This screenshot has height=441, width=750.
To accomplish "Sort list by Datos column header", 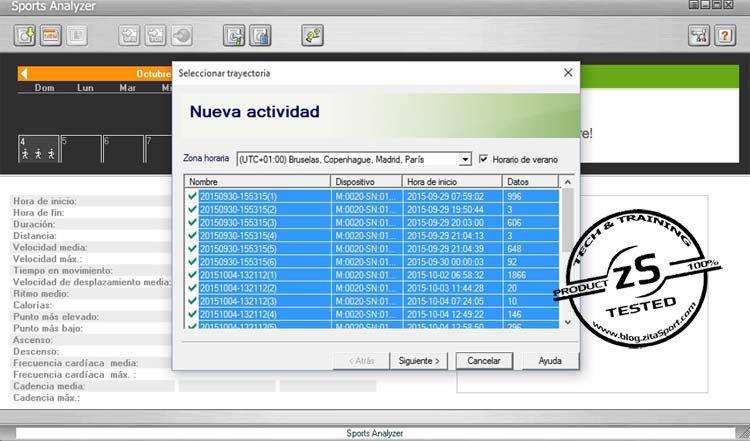I will click(x=530, y=182).
